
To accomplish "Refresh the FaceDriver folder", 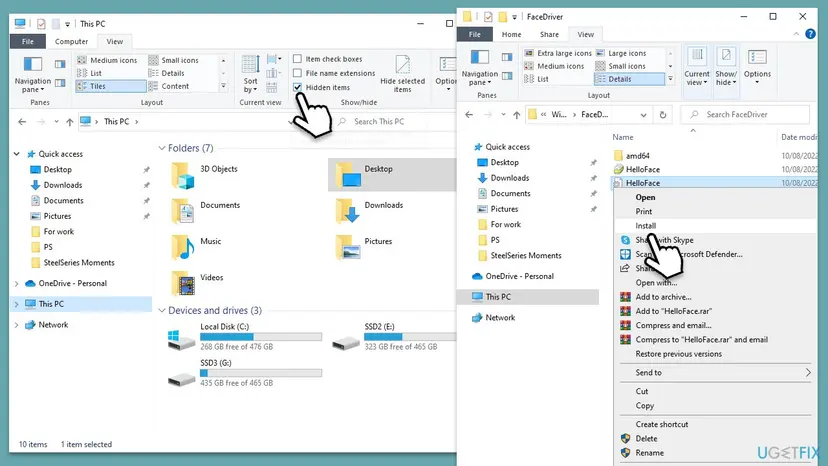I will point(663,115).
